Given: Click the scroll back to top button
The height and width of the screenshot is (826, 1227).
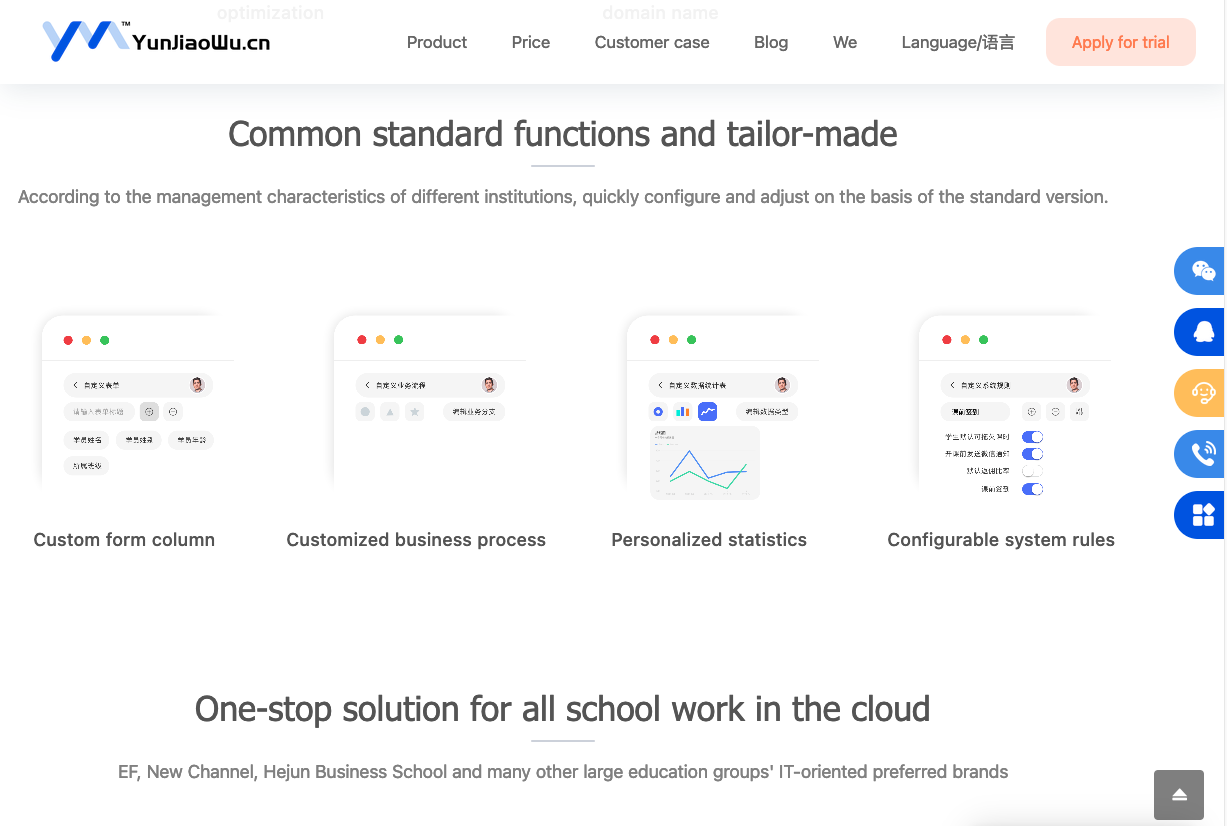Looking at the screenshot, I should pyautogui.click(x=1179, y=795).
